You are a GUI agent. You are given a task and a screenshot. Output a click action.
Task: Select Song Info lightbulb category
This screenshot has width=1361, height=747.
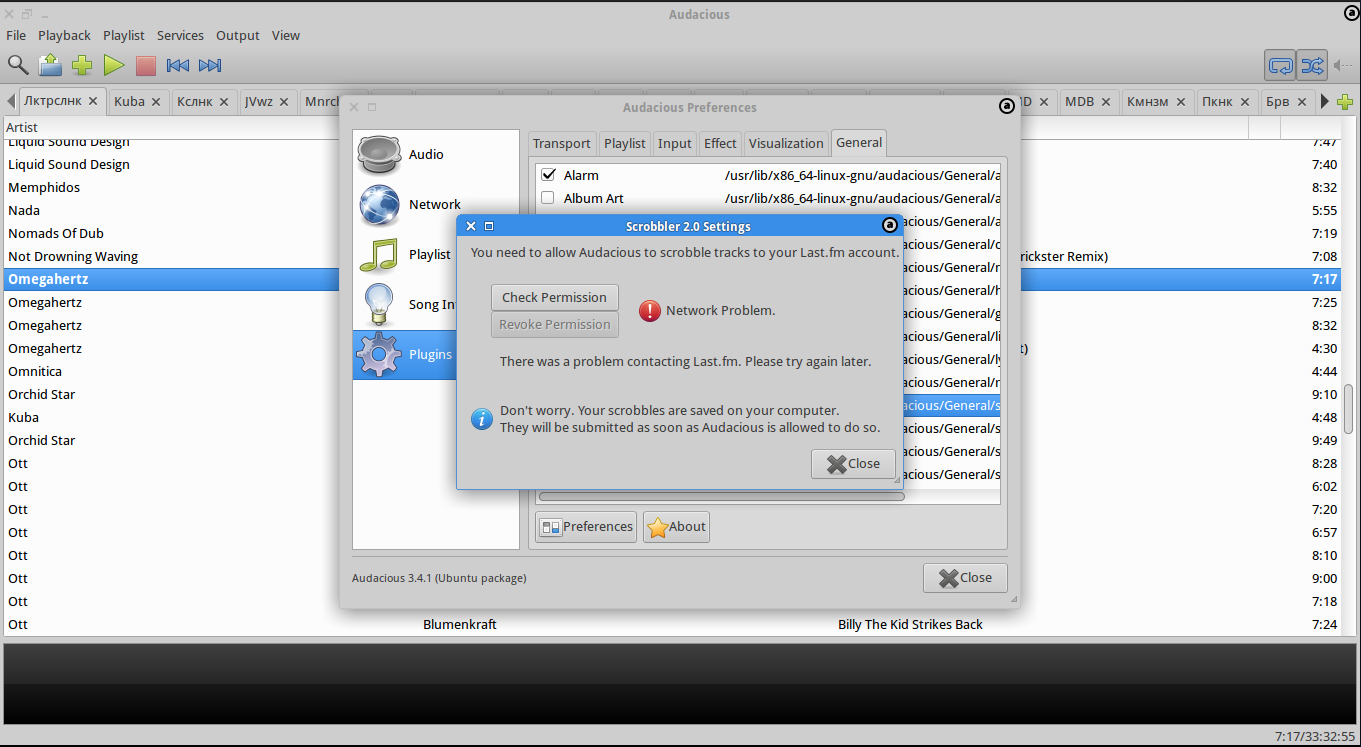[404, 304]
